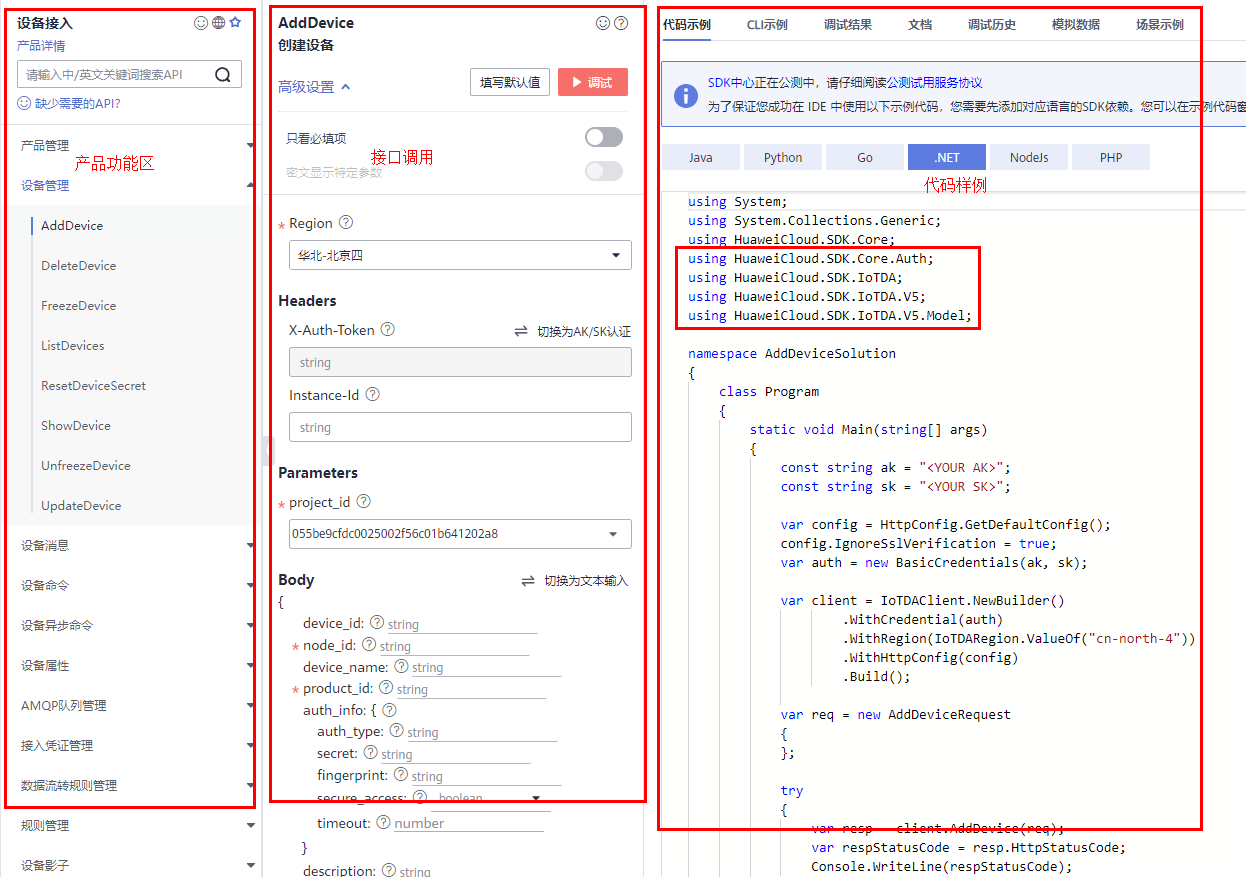Select UpdateDevice API in list
The height and width of the screenshot is (877, 1246).
81,505
